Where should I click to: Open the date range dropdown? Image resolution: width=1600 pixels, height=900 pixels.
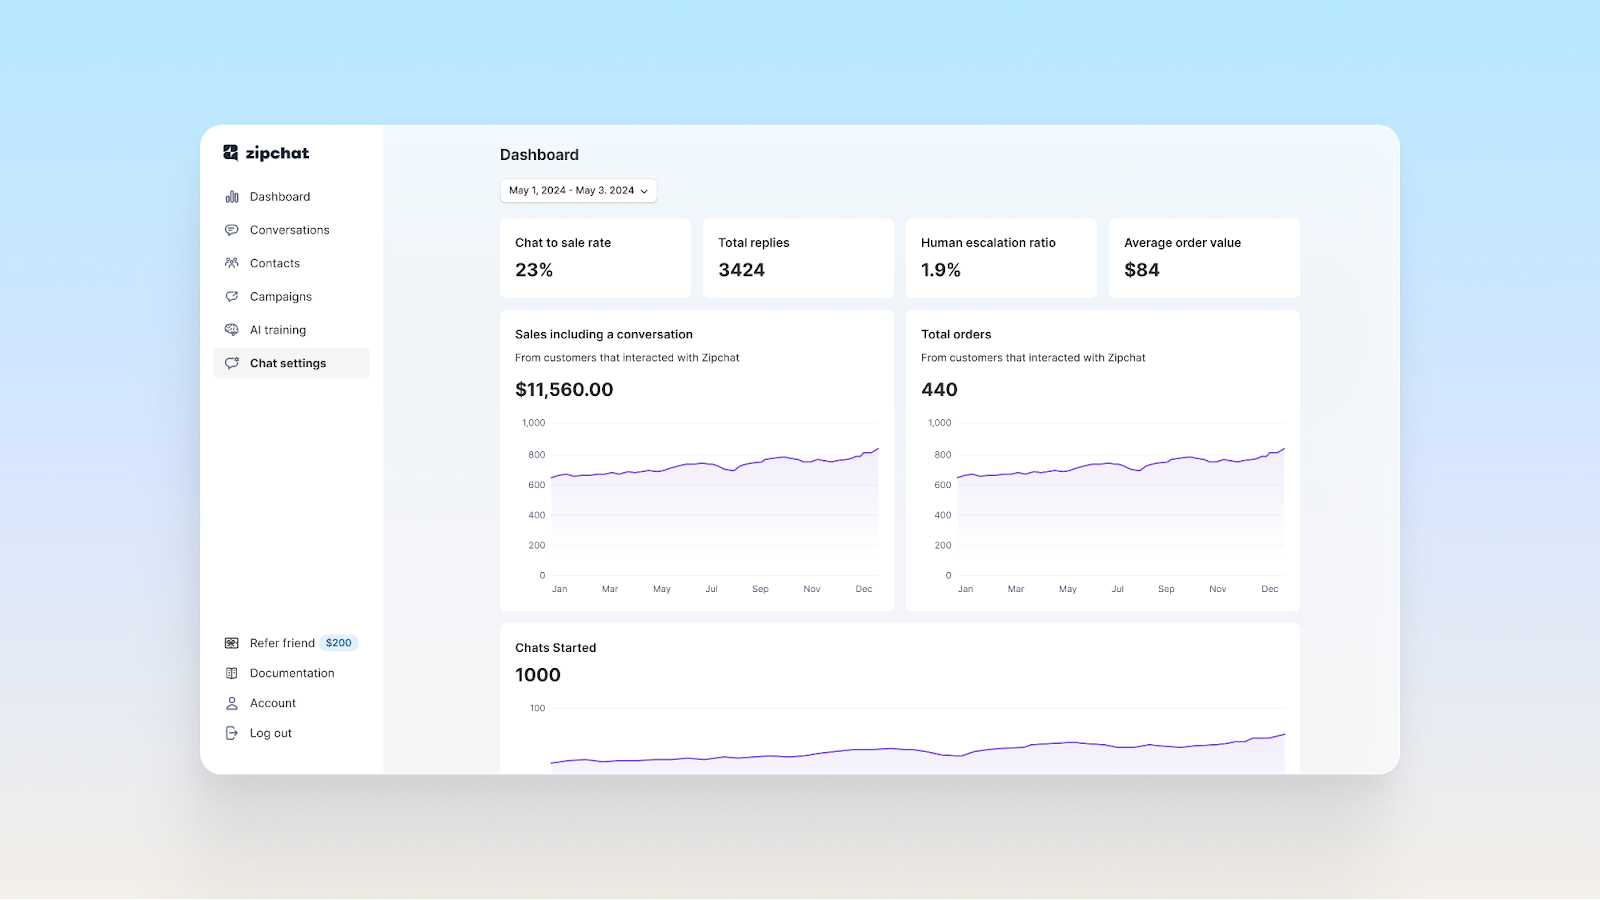[x=578, y=190]
